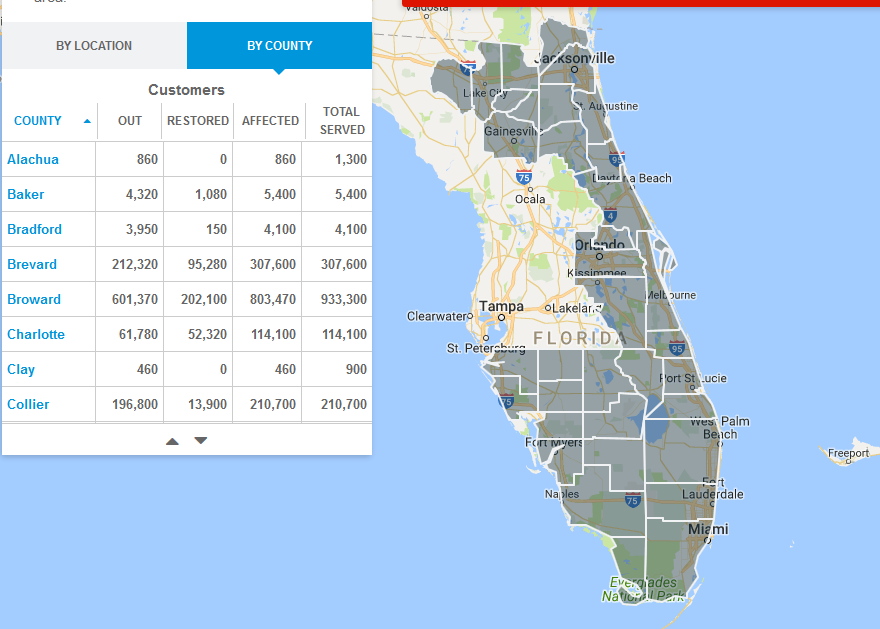This screenshot has height=629, width=880.
Task: Click Bradford's 3,950 out value
Action: click(x=141, y=229)
